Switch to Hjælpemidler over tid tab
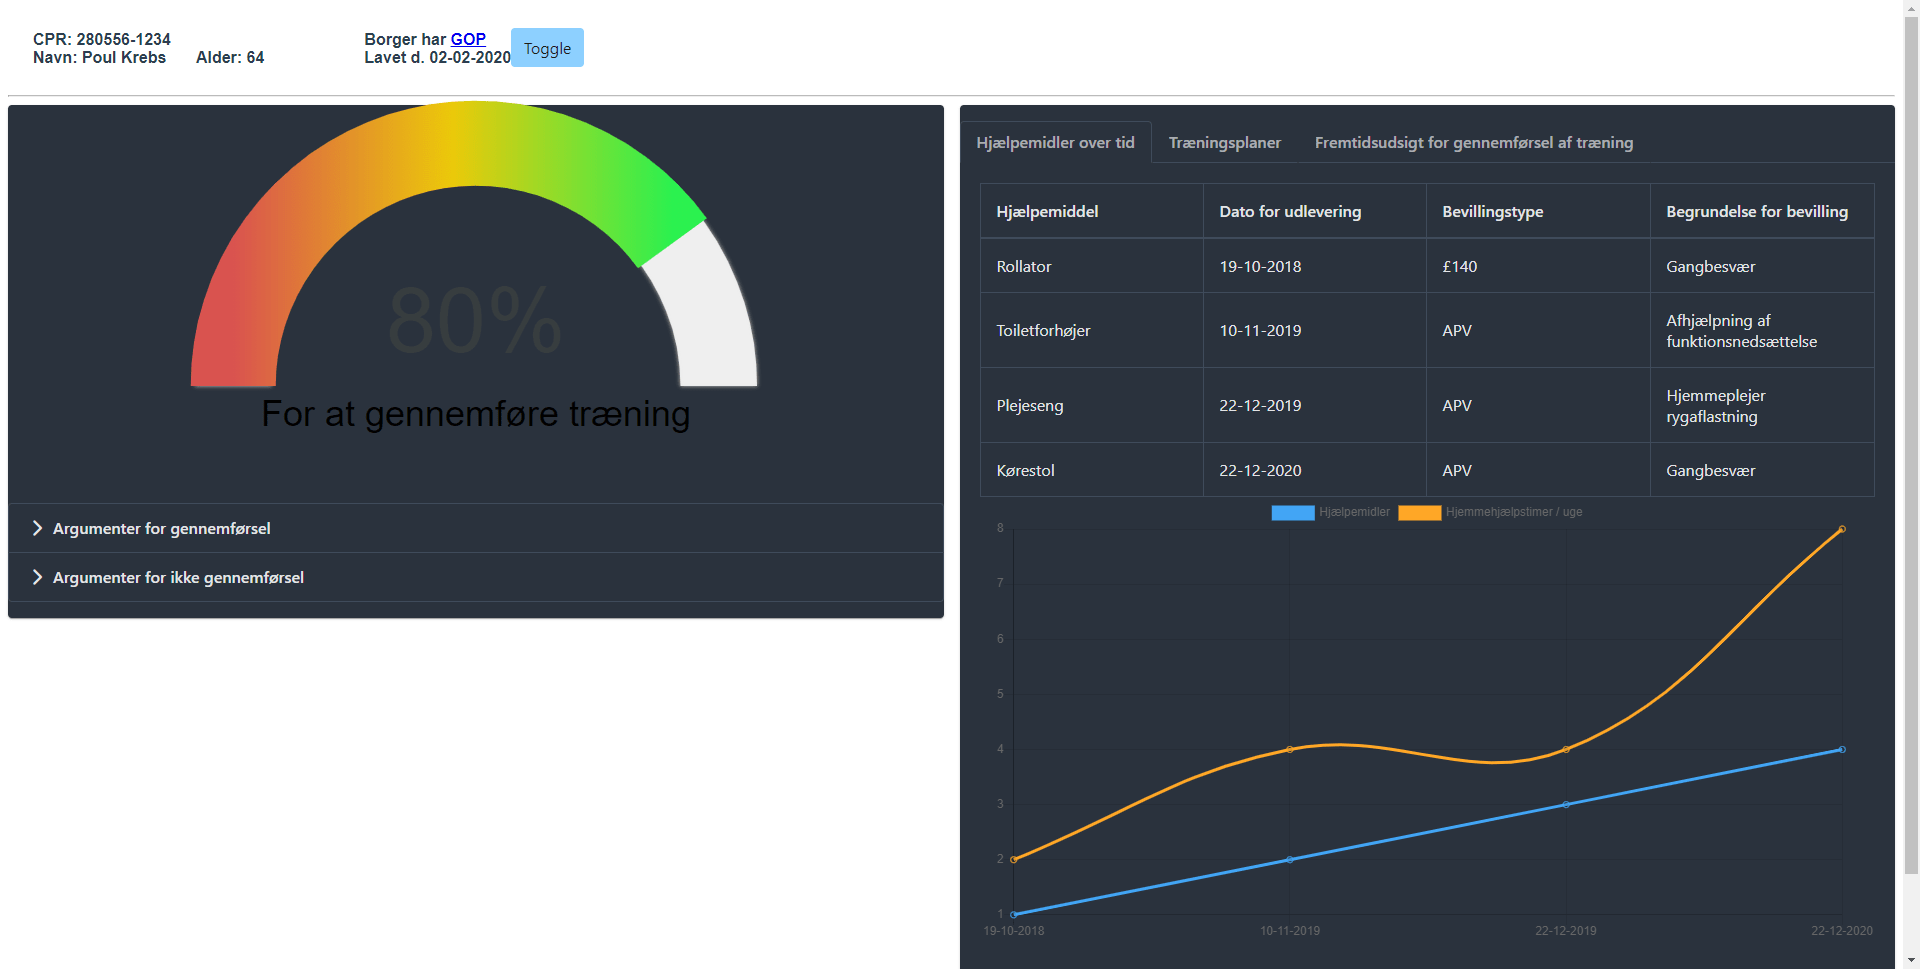Image resolution: width=1920 pixels, height=969 pixels. pos(1055,142)
